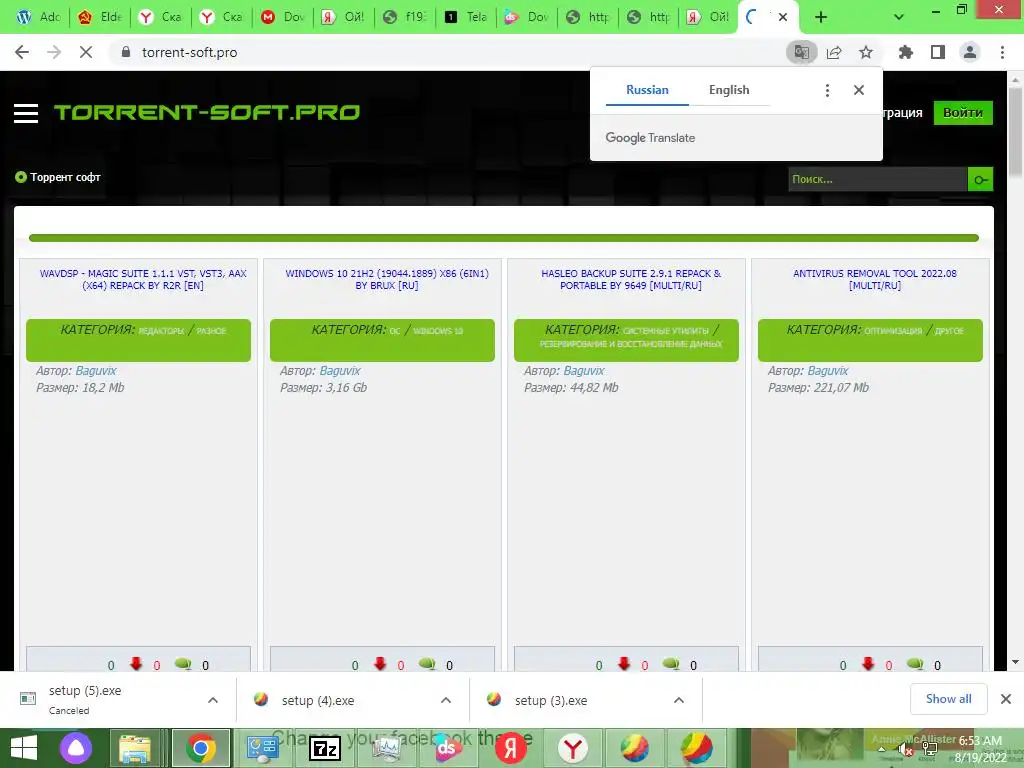
Task: Close the Google Translate popup
Action: 859,90
